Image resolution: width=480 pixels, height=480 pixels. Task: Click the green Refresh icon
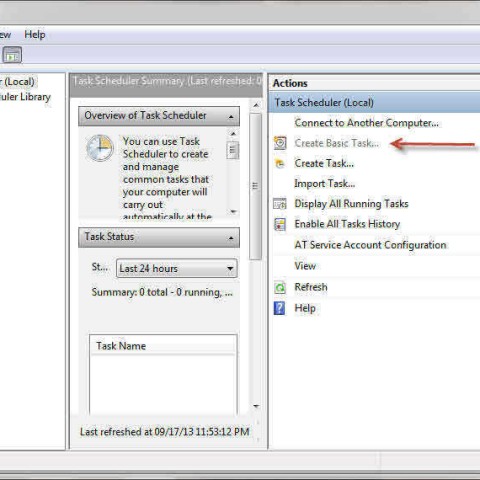280,287
